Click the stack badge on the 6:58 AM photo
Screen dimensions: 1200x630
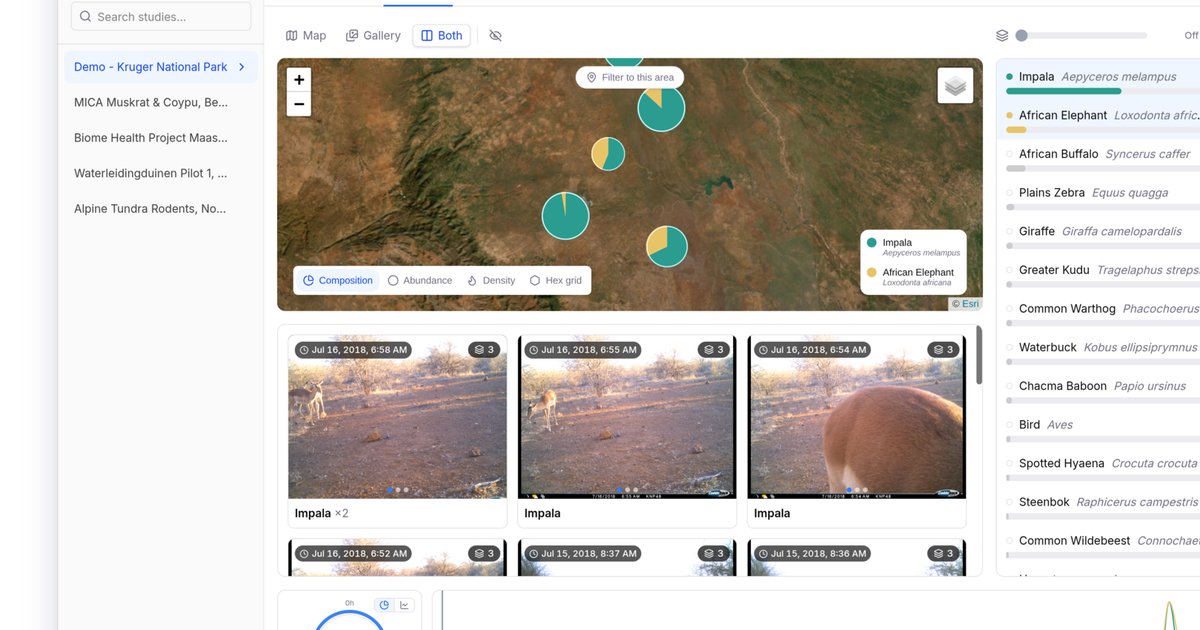coord(485,350)
